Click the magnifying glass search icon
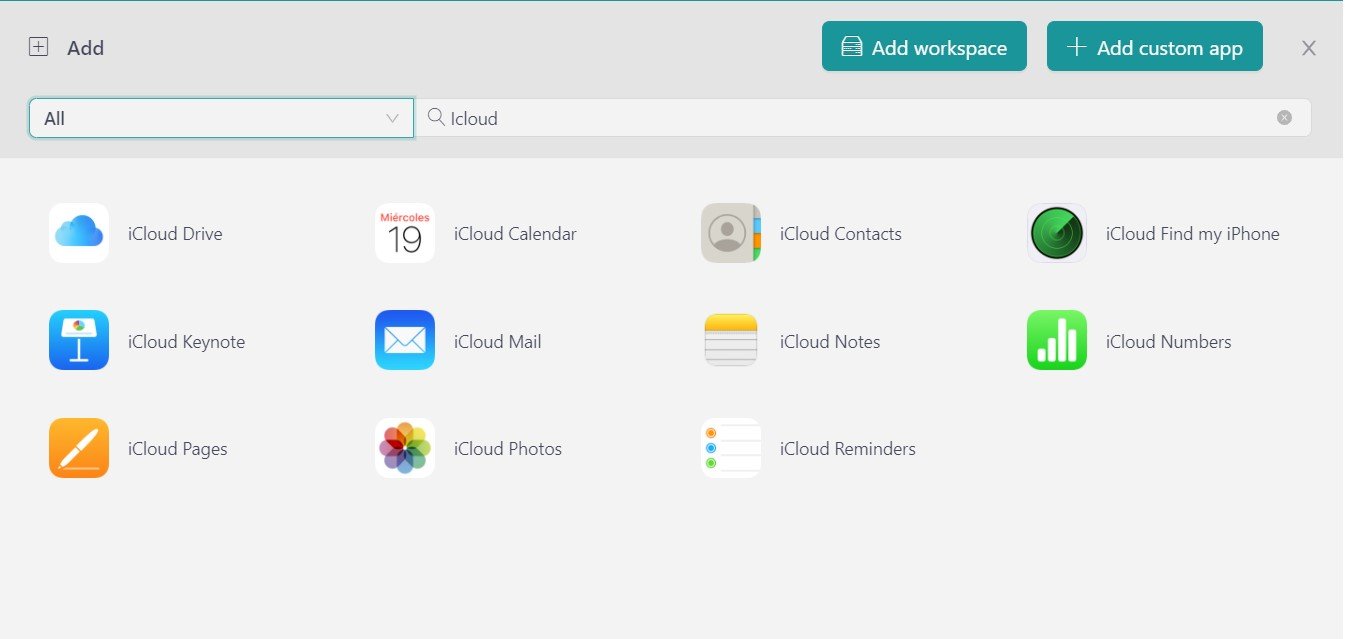The height and width of the screenshot is (639, 1345). [435, 117]
